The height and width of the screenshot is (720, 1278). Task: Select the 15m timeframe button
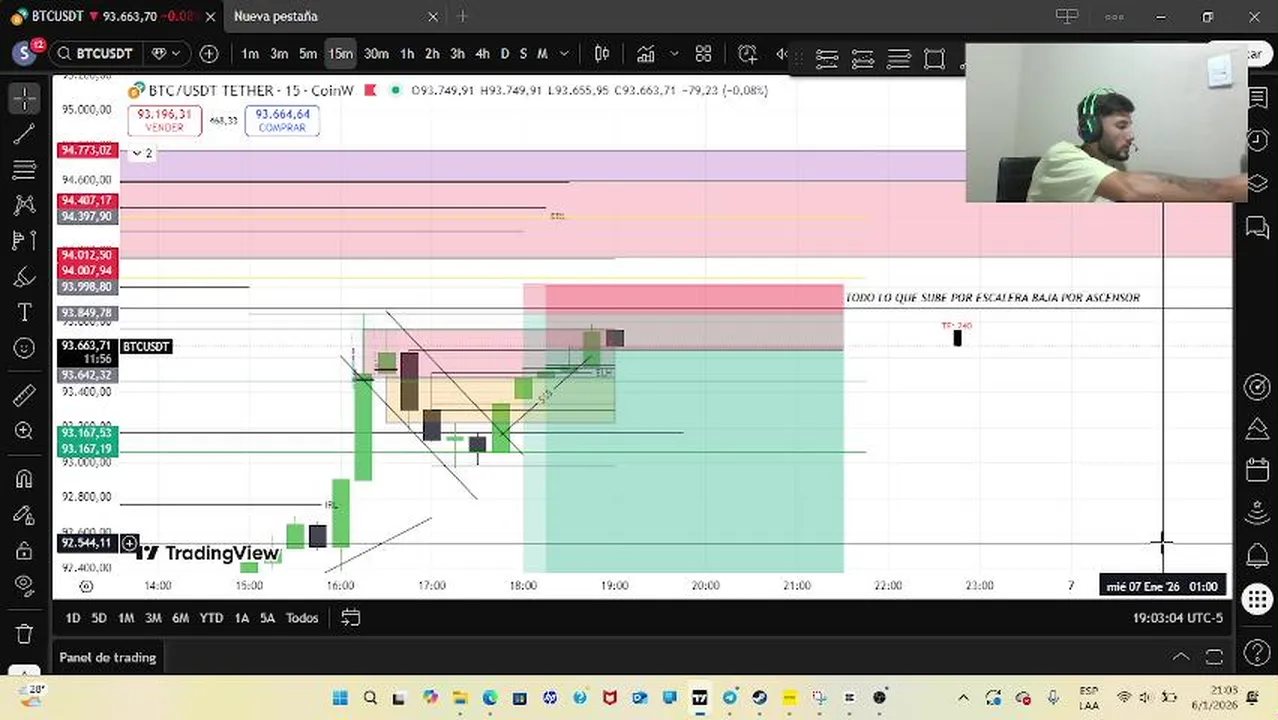340,54
